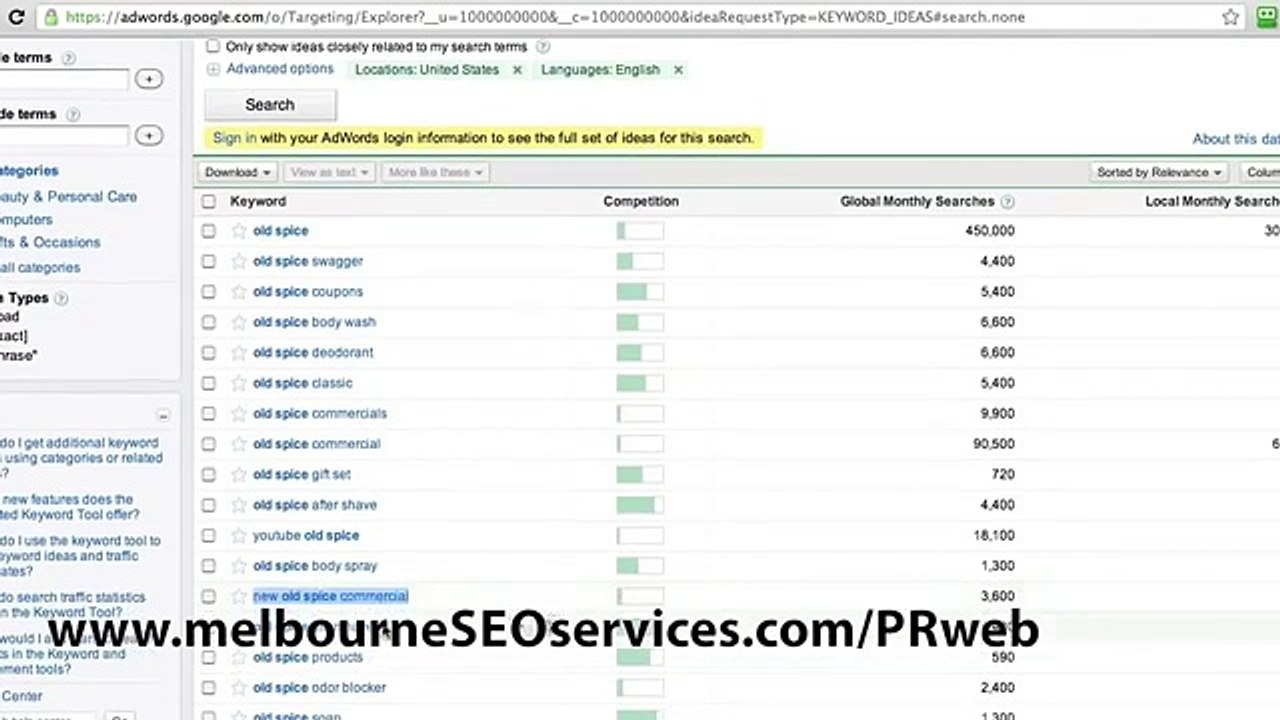Star the 'old spice deodorant' keyword
Image resolution: width=1280 pixels, height=720 pixels.
click(x=239, y=353)
